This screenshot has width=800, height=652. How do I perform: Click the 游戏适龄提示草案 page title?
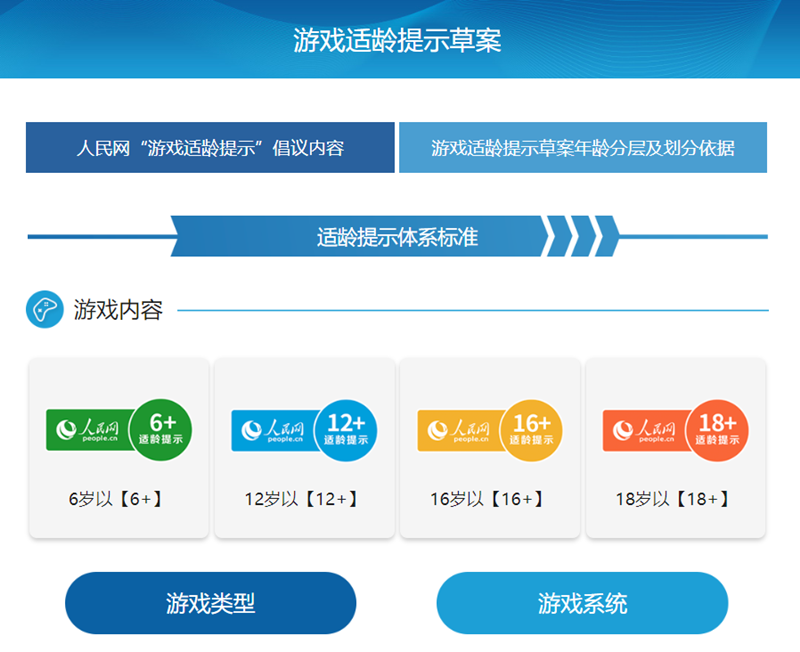tap(397, 41)
